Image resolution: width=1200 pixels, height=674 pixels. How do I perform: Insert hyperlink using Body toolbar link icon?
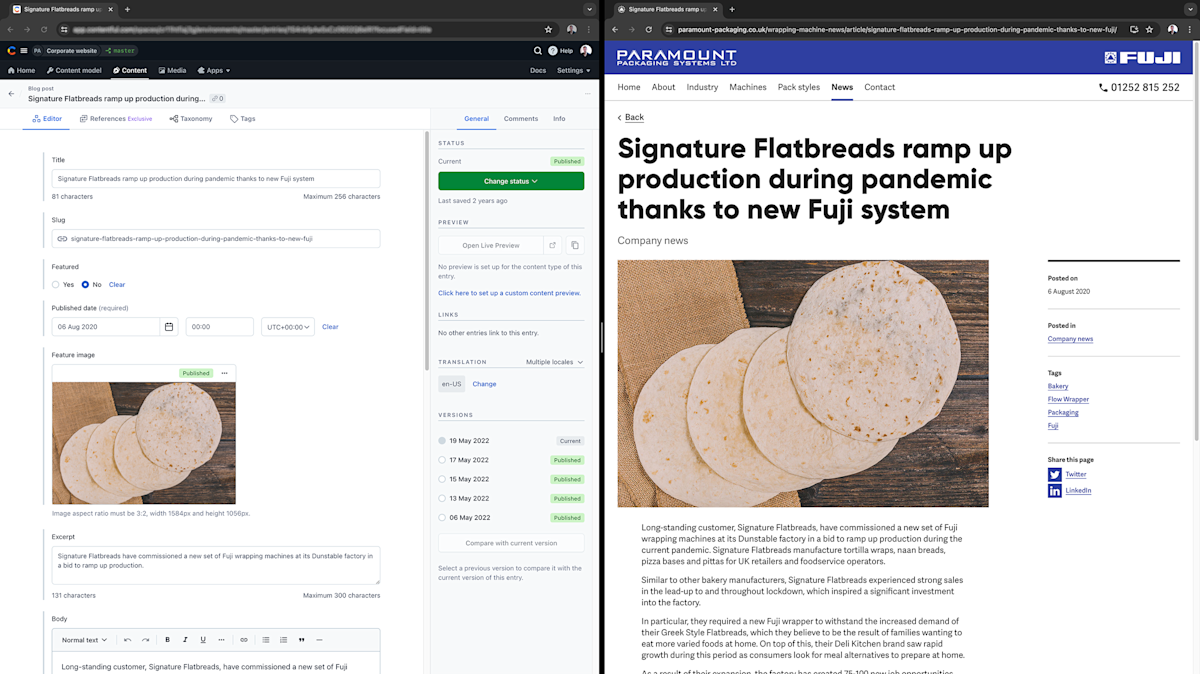tap(244, 640)
